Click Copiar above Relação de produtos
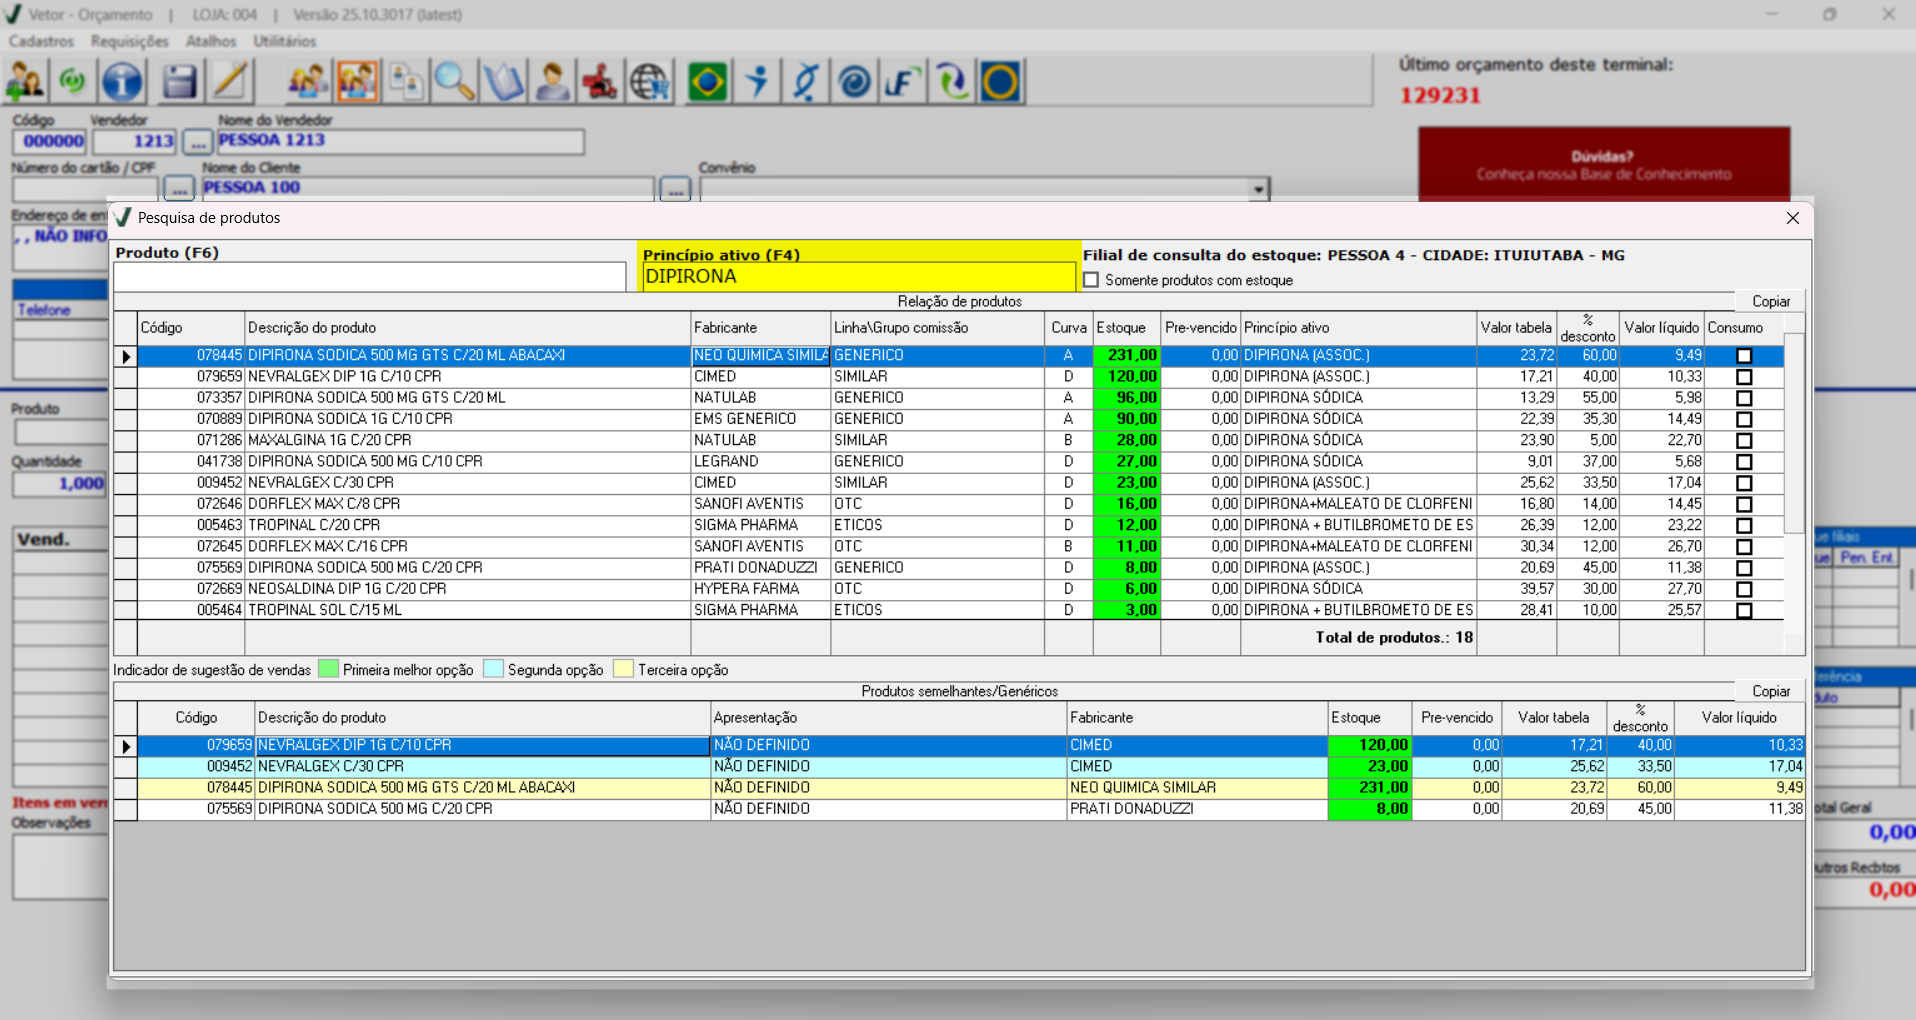The image size is (1916, 1020). coord(1770,301)
